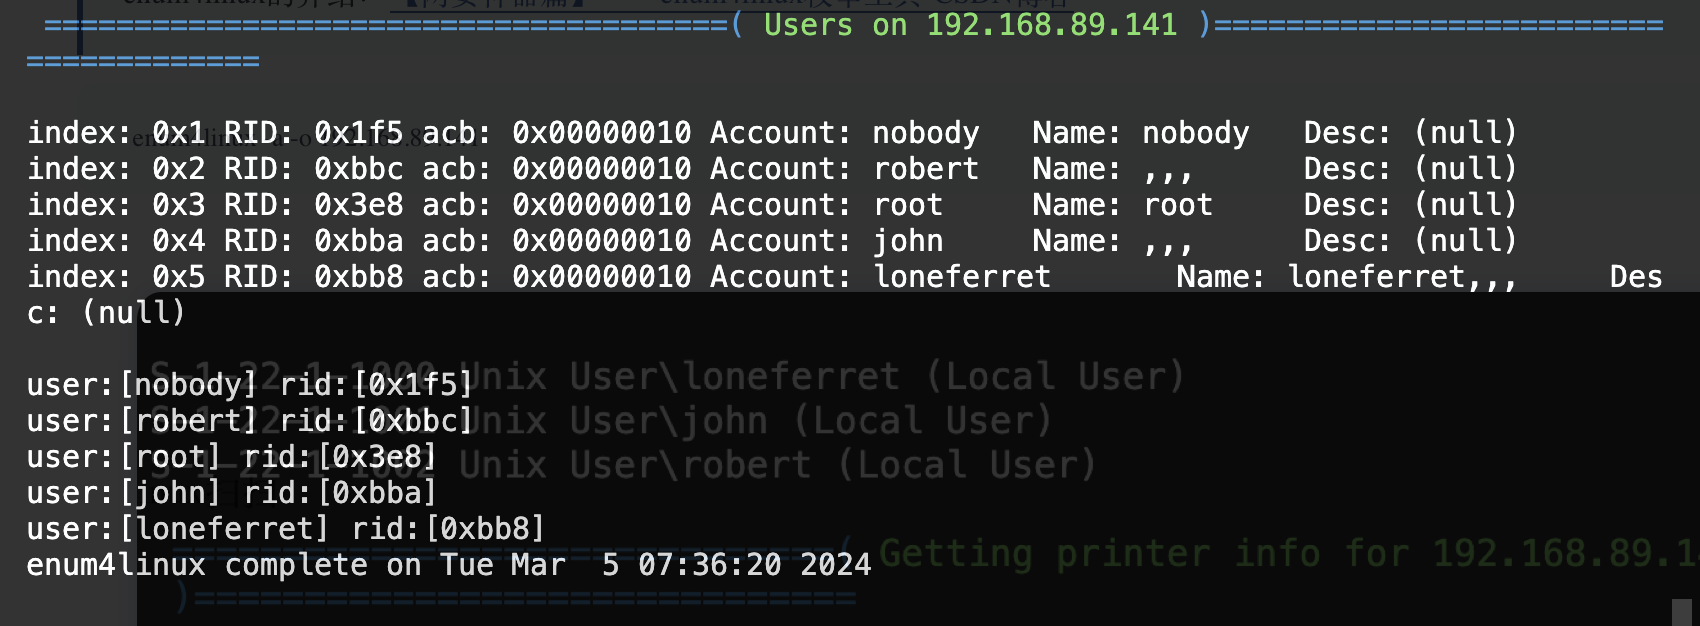Click the 'enum4linux complete' status line

pyautogui.click(x=448, y=565)
